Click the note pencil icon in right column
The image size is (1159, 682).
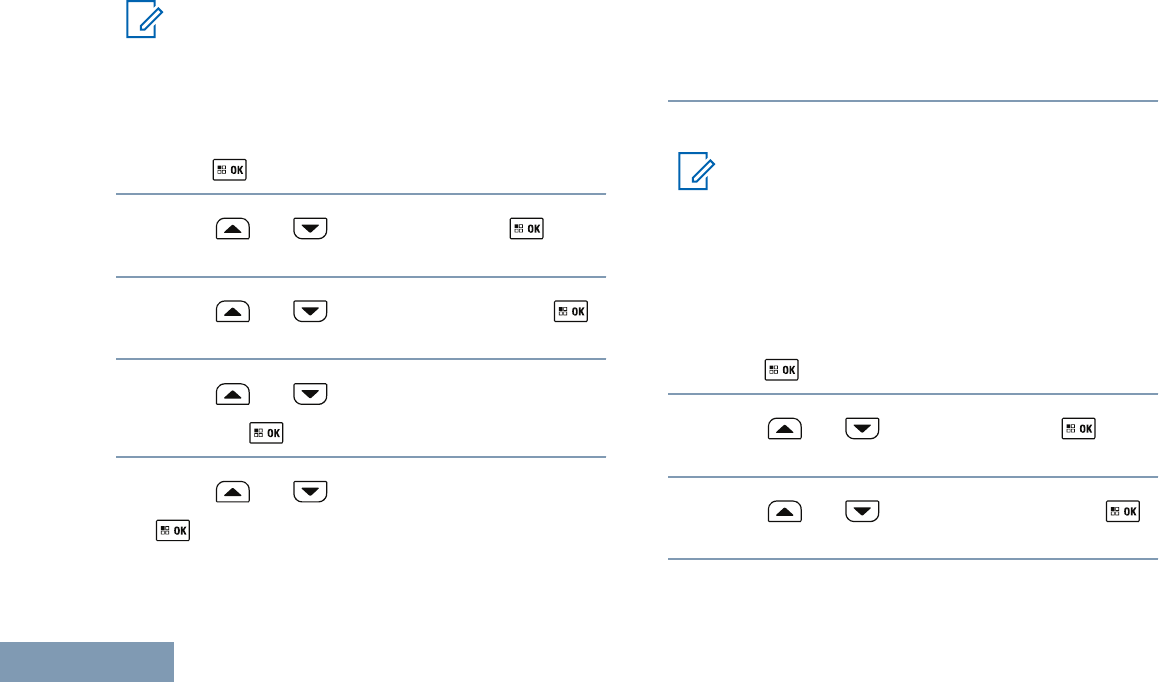[692, 172]
